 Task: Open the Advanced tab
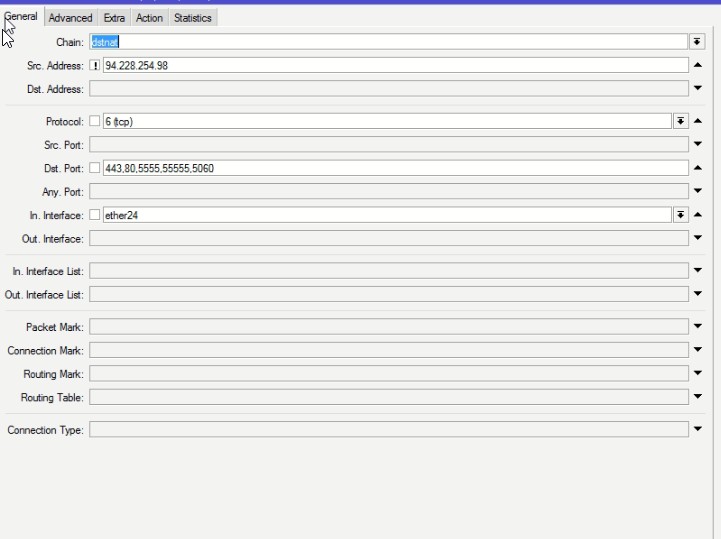point(70,18)
